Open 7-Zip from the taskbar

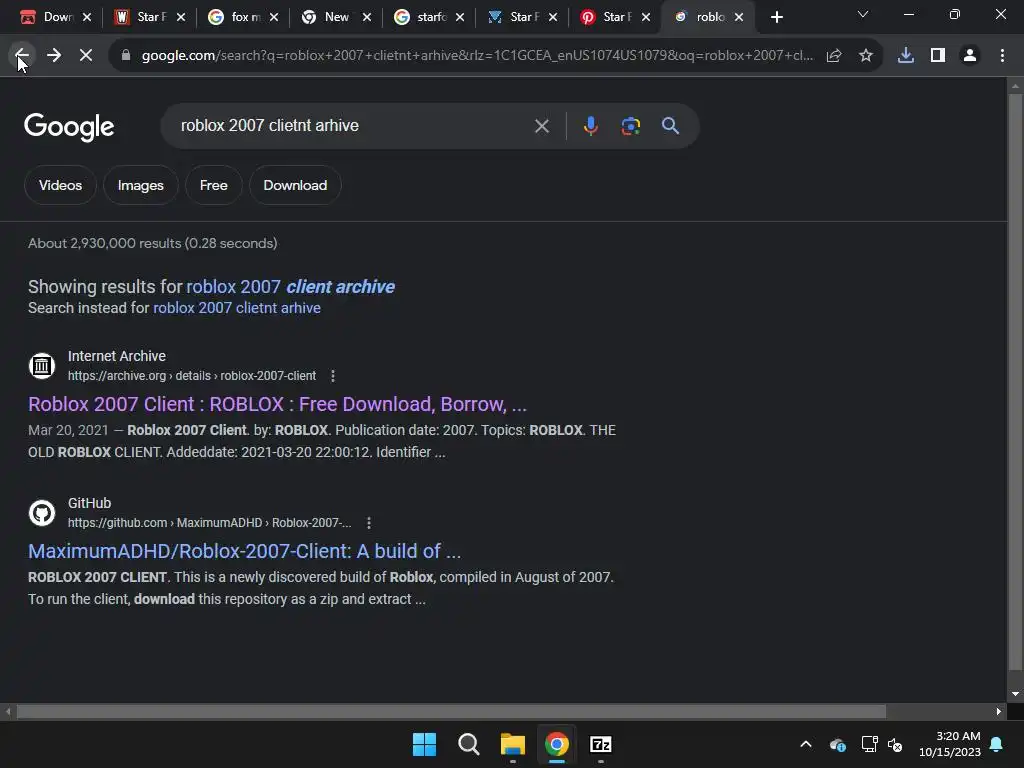click(x=601, y=744)
